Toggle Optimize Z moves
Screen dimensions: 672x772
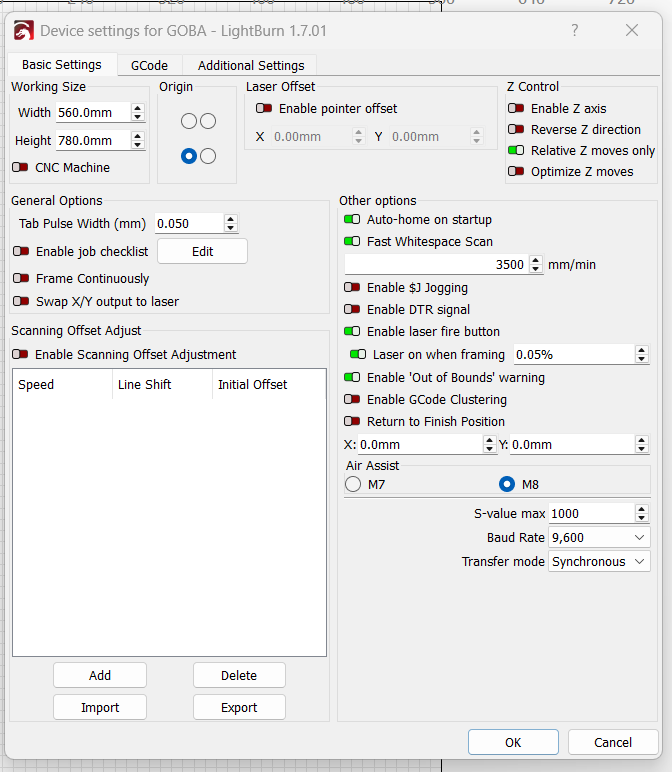pos(516,172)
